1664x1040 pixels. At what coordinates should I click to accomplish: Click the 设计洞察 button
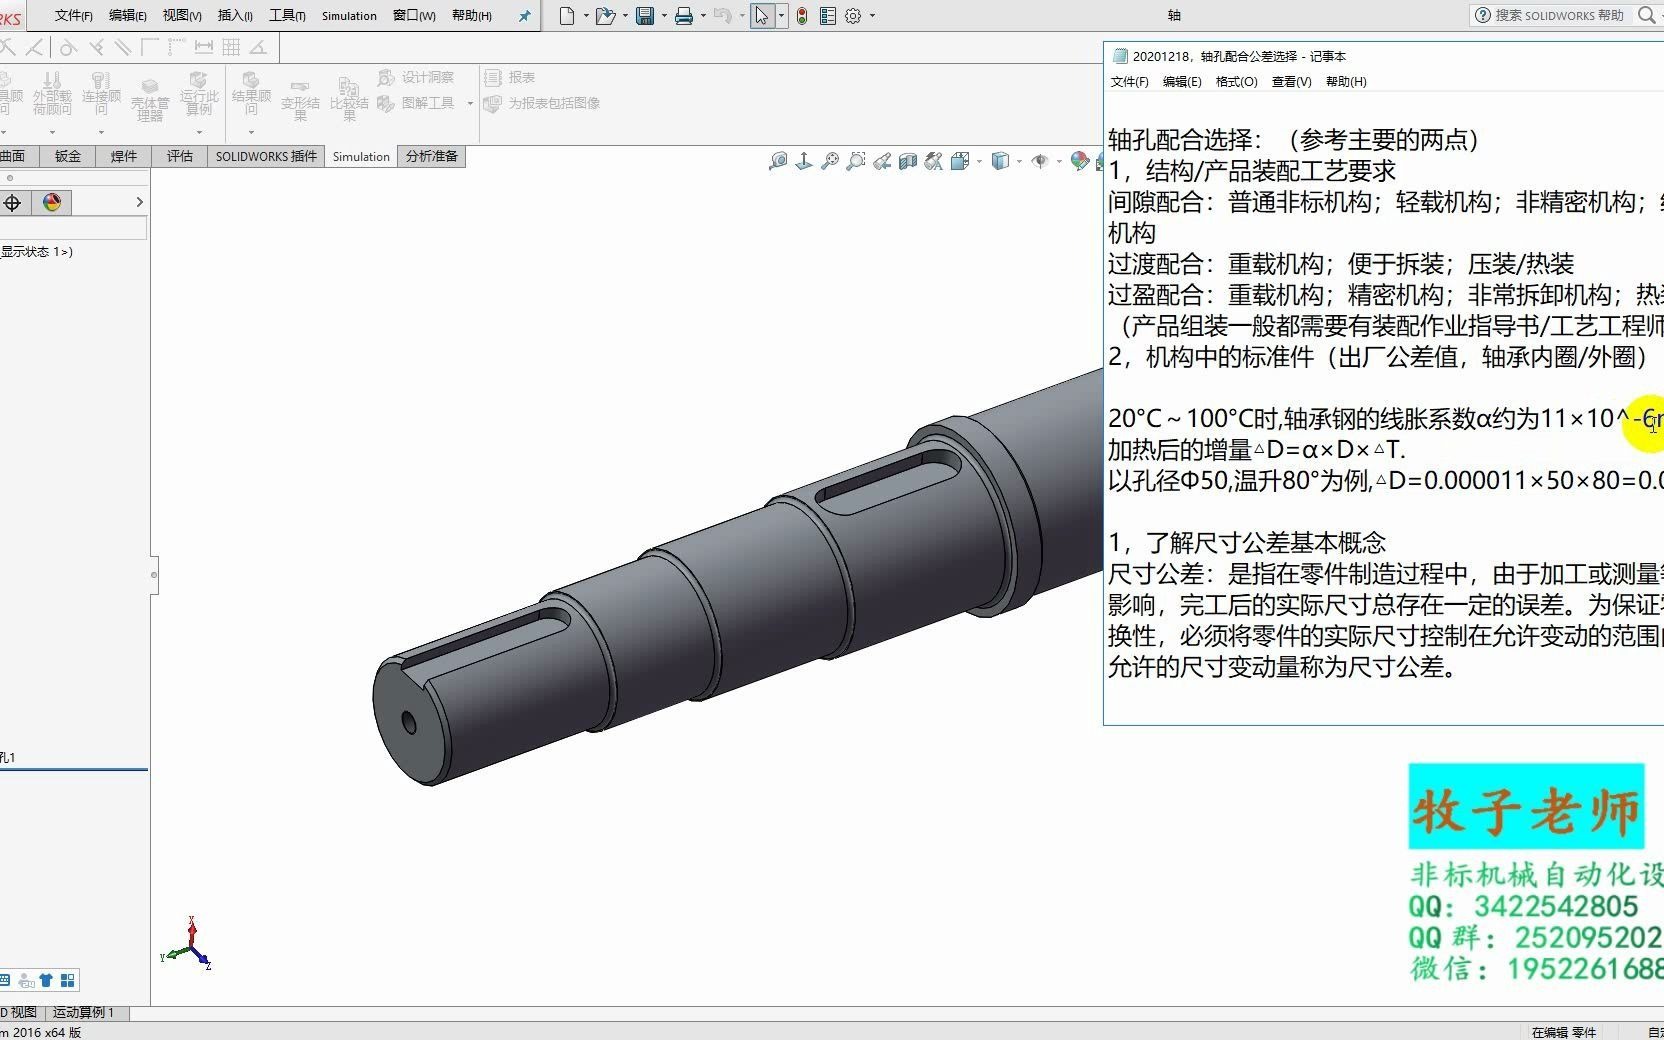pos(416,77)
